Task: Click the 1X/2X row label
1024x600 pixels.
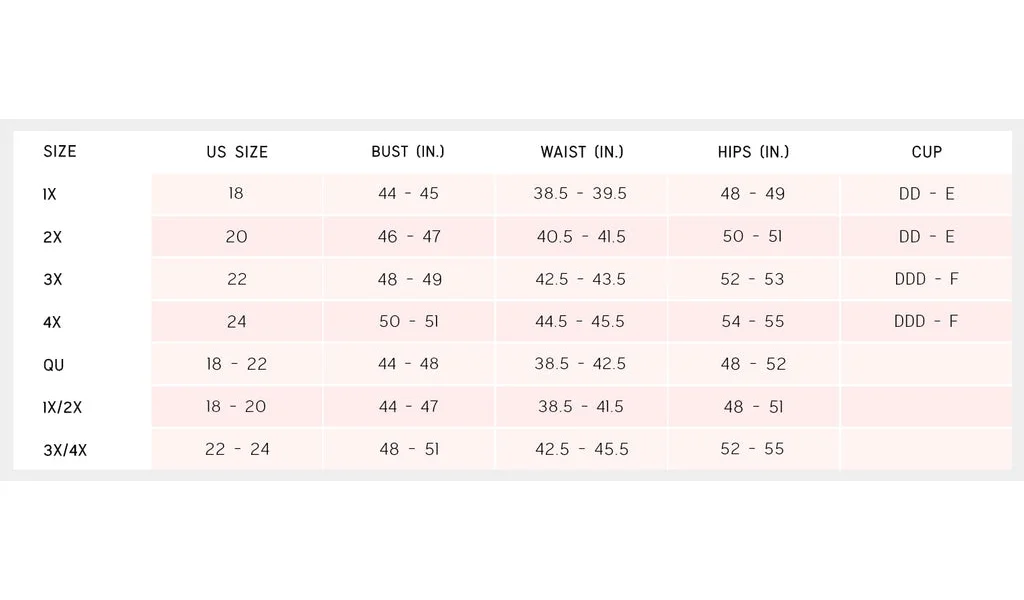Action: click(63, 407)
